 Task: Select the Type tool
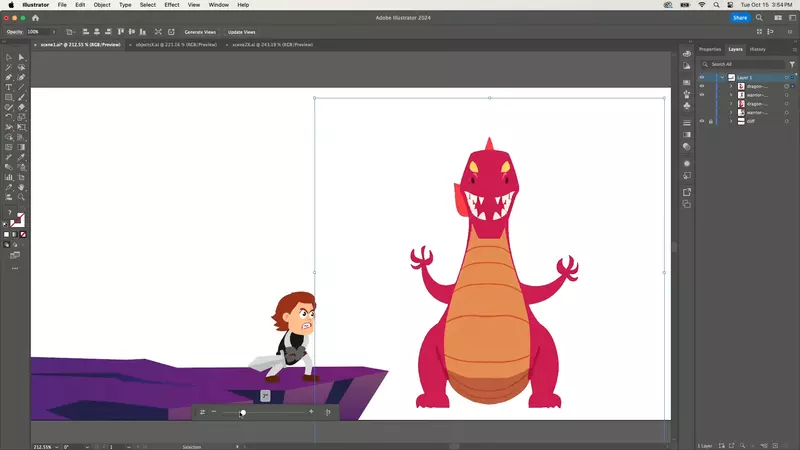pyautogui.click(x=9, y=87)
